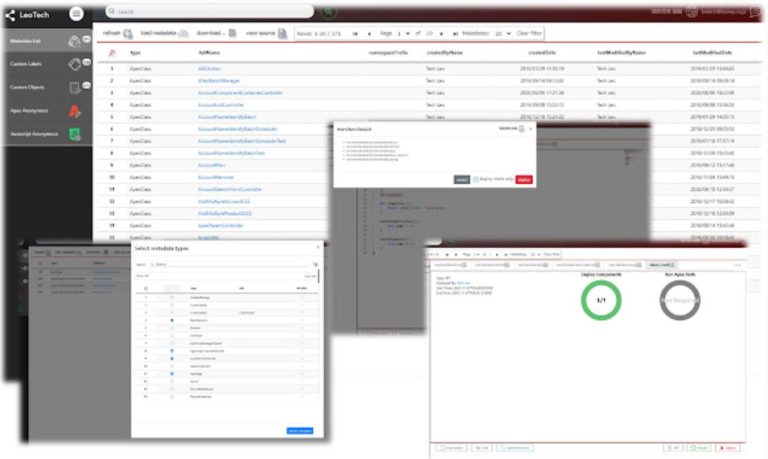This screenshot has width=768, height=459.
Task: Expand the download dropdown in toolbar
Action: pos(232,33)
